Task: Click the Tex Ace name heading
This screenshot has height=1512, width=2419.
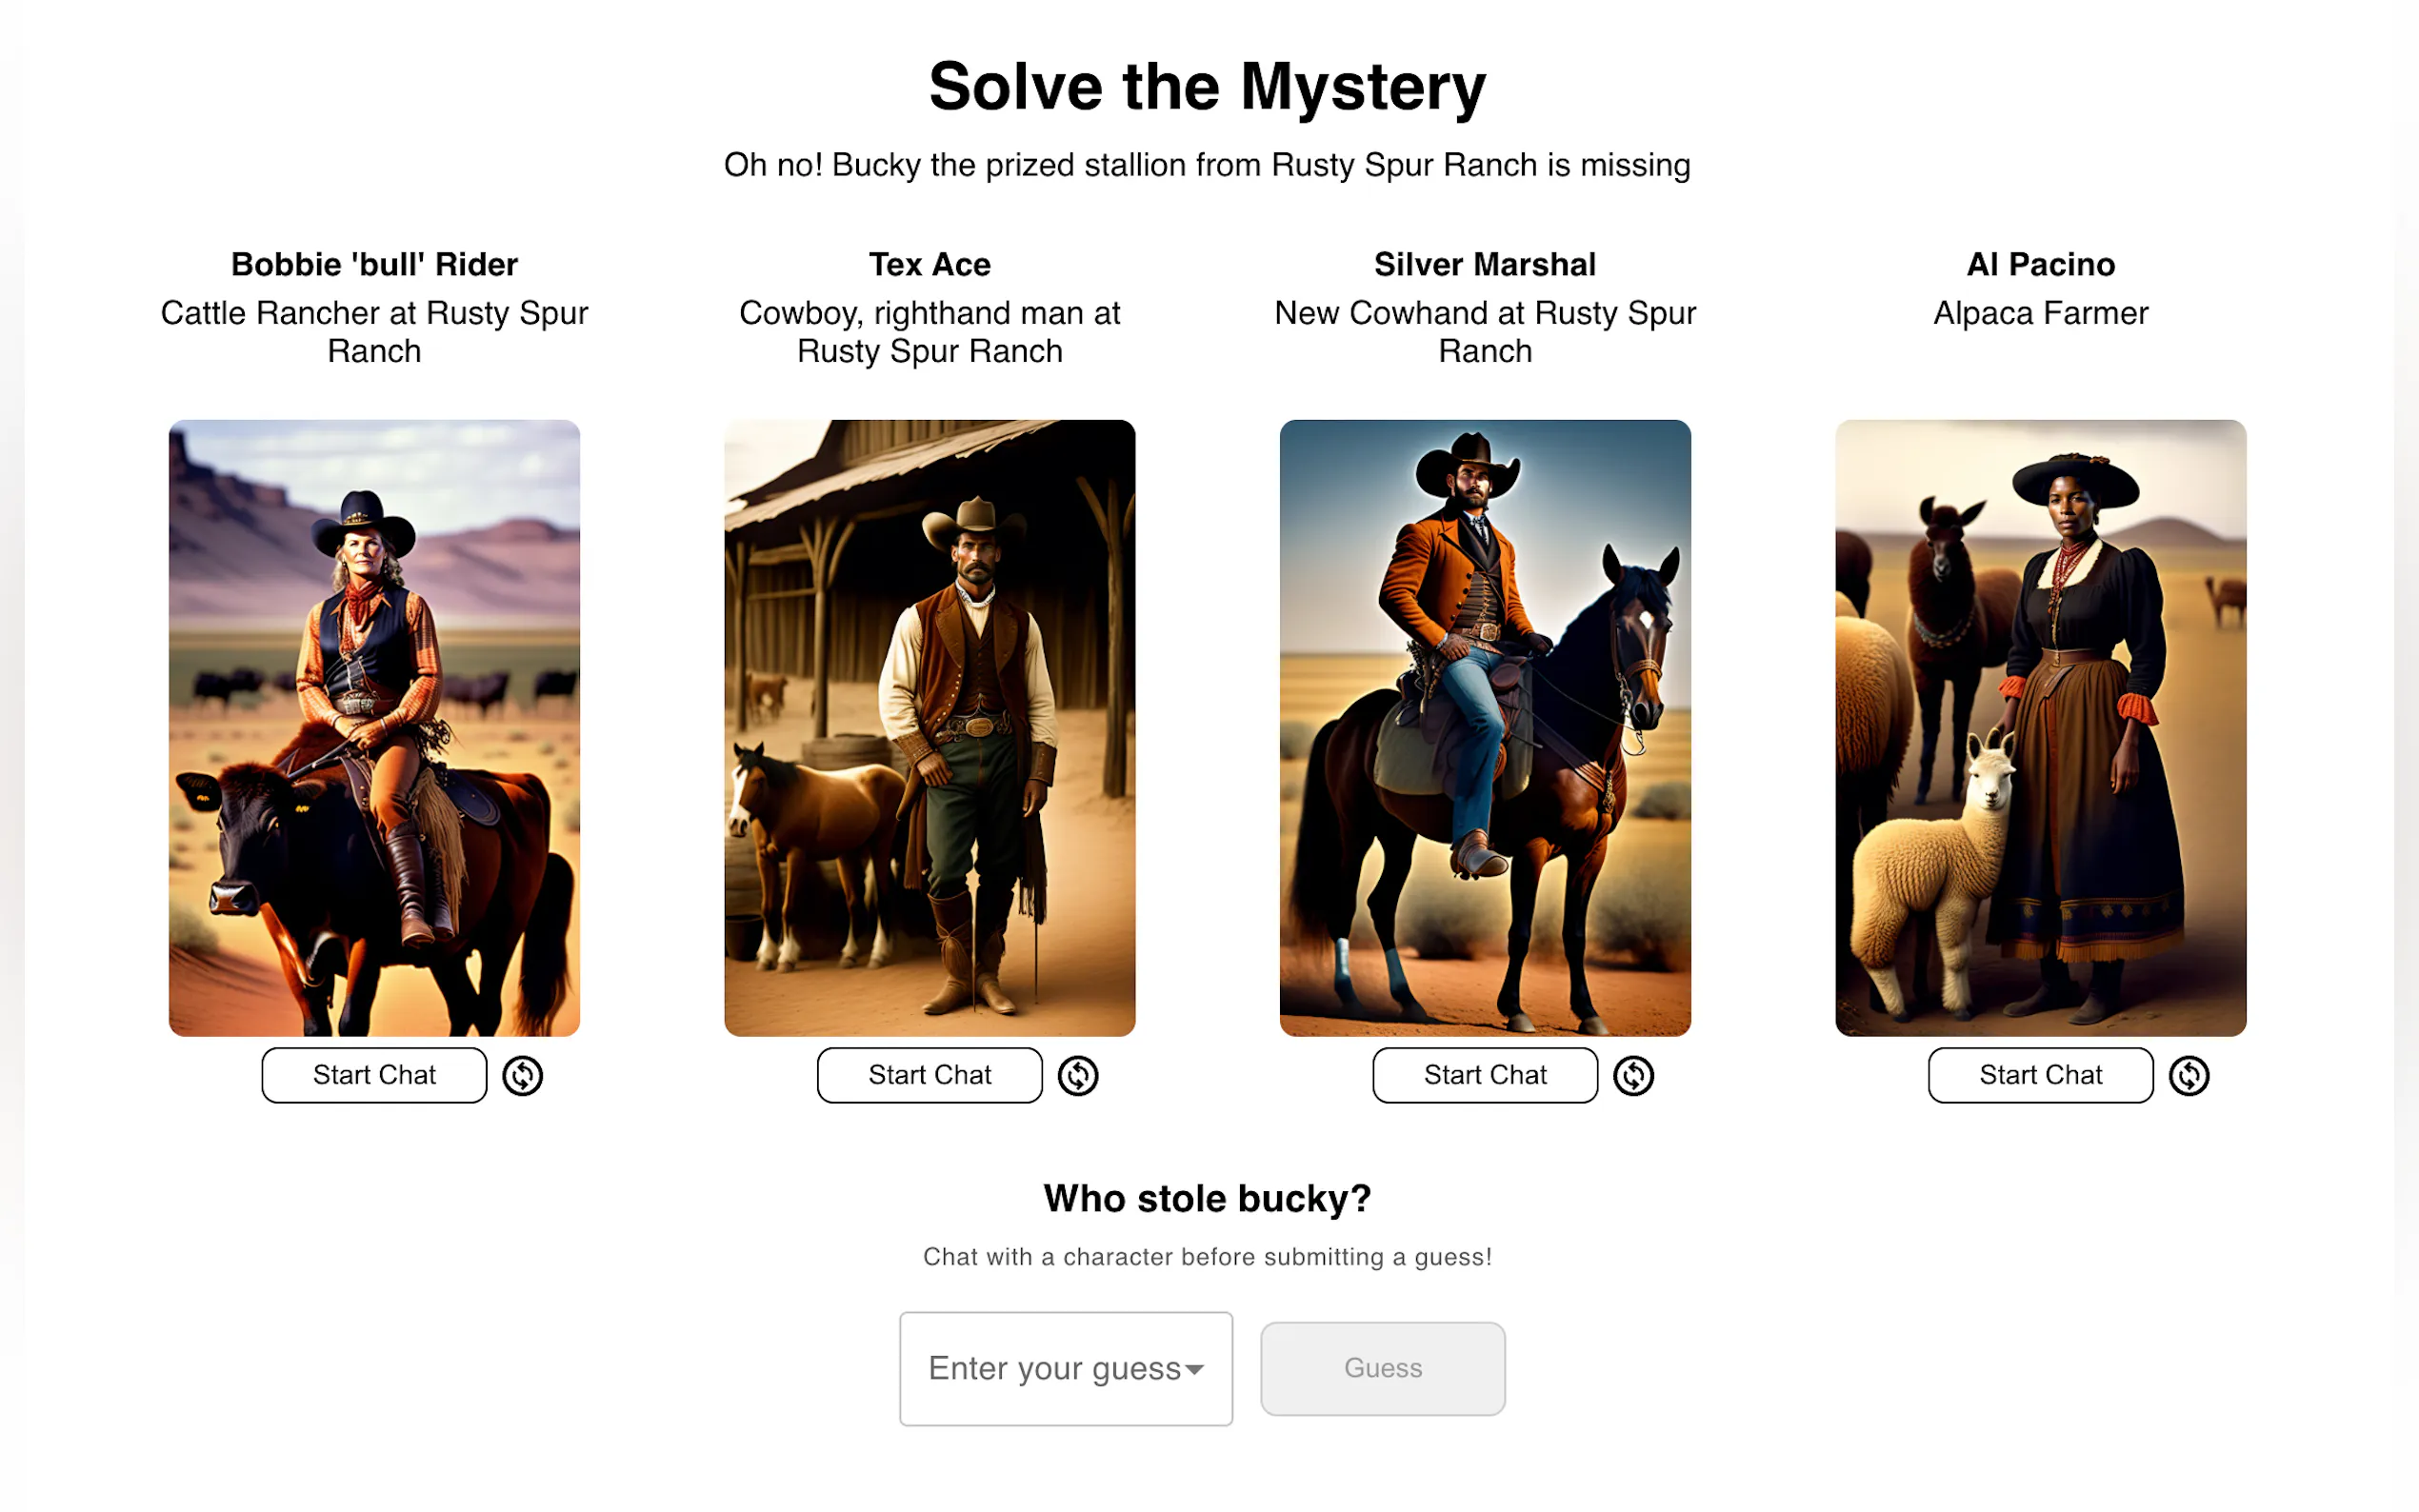Action: (930, 264)
